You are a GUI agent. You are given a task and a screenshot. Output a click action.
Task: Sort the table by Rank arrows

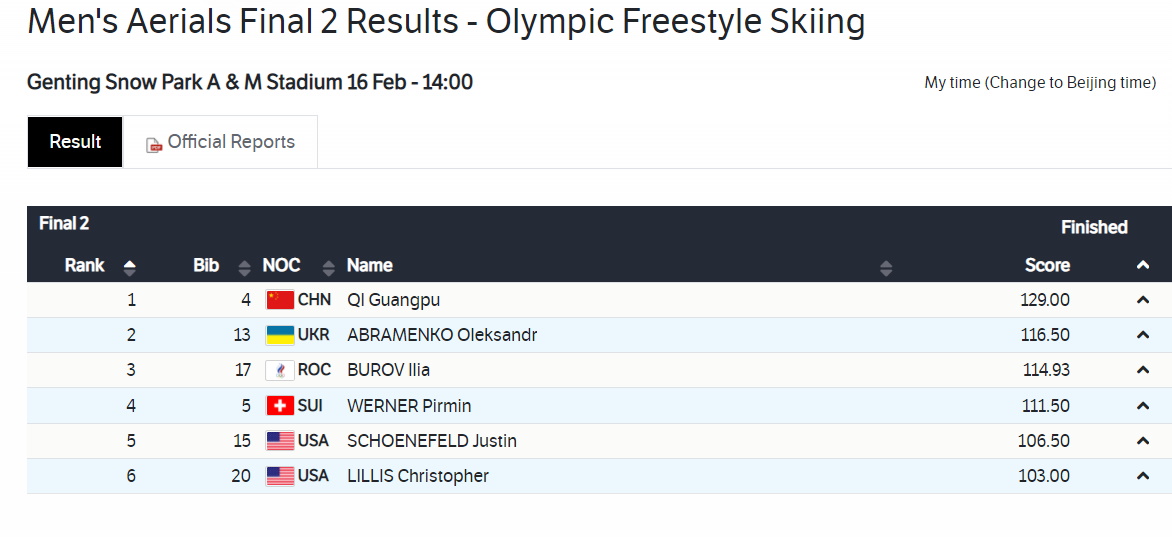coord(129,267)
